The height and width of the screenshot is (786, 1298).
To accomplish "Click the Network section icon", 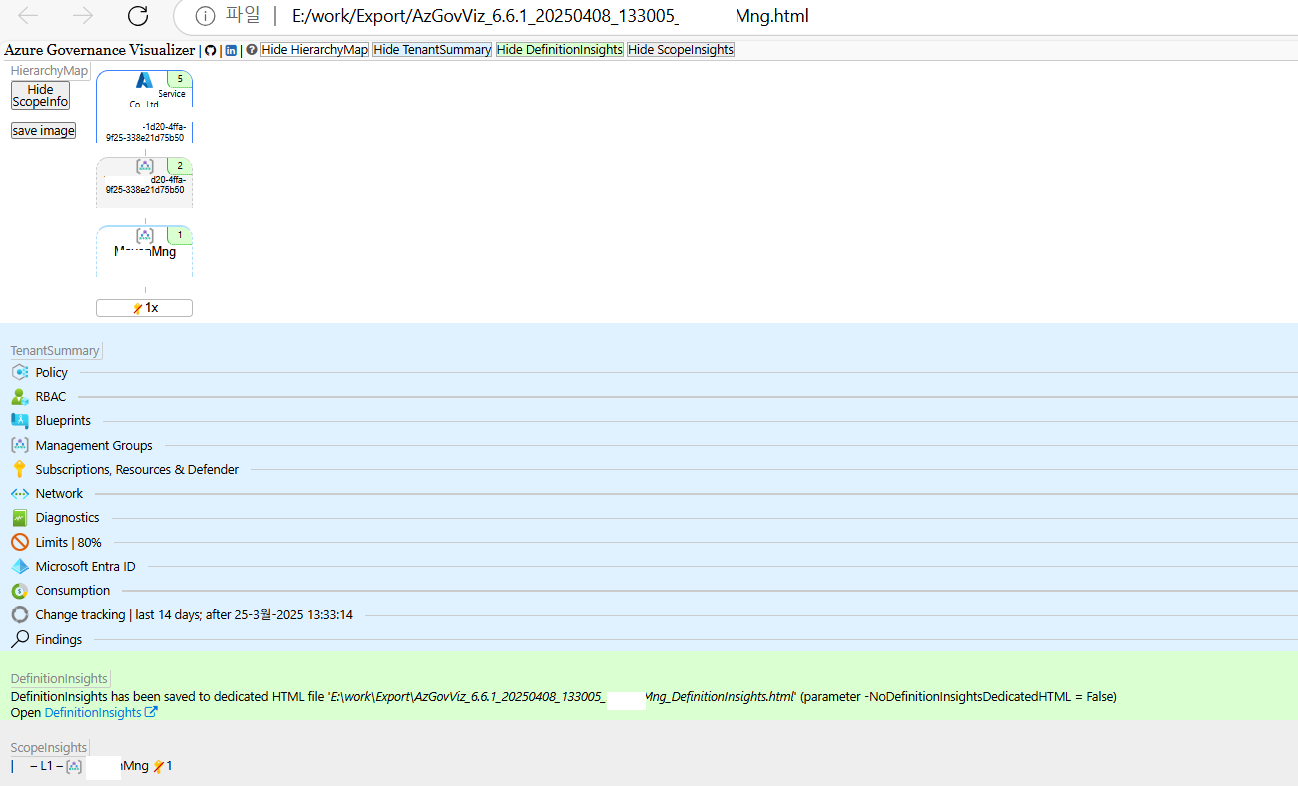I will pyautogui.click(x=20, y=494).
